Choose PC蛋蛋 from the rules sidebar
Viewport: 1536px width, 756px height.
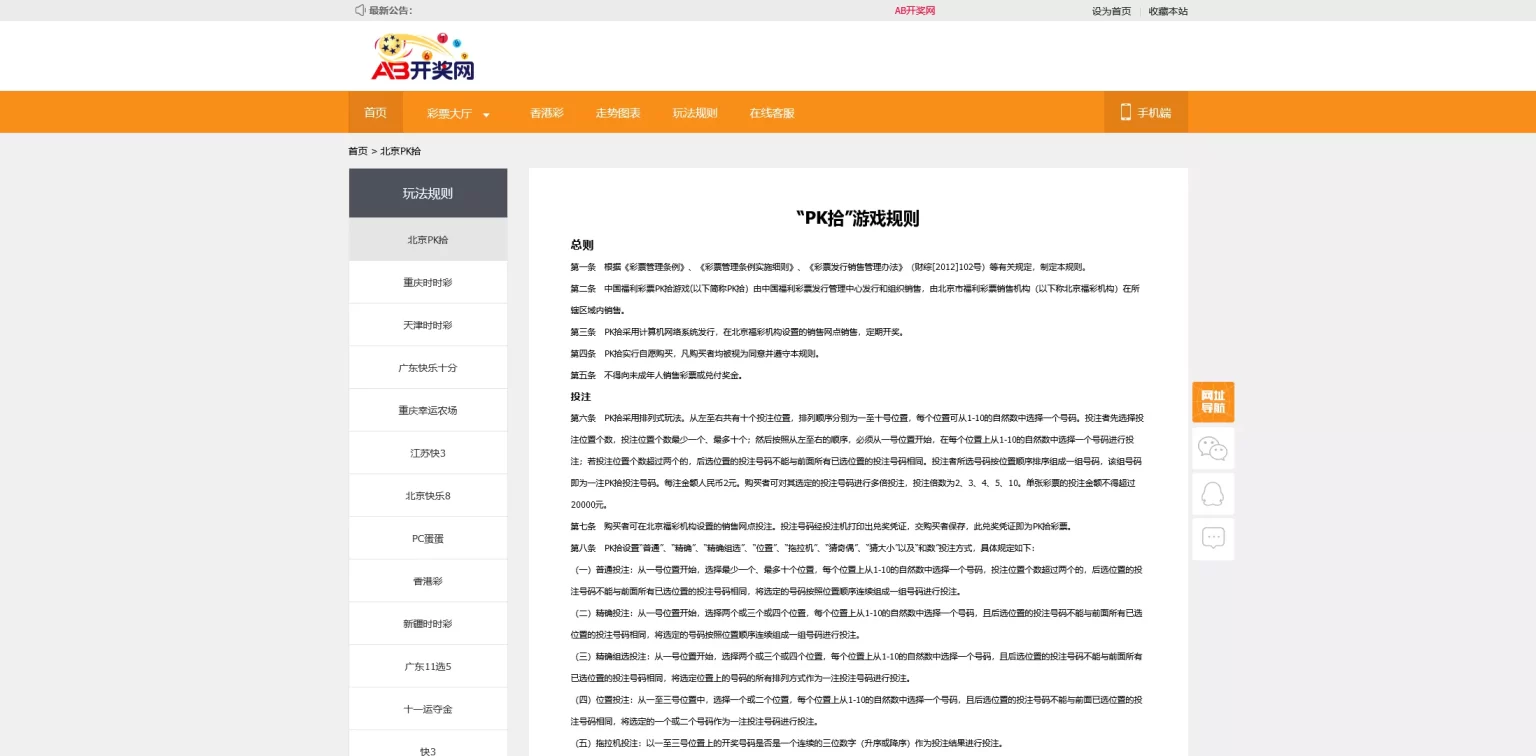coord(428,539)
